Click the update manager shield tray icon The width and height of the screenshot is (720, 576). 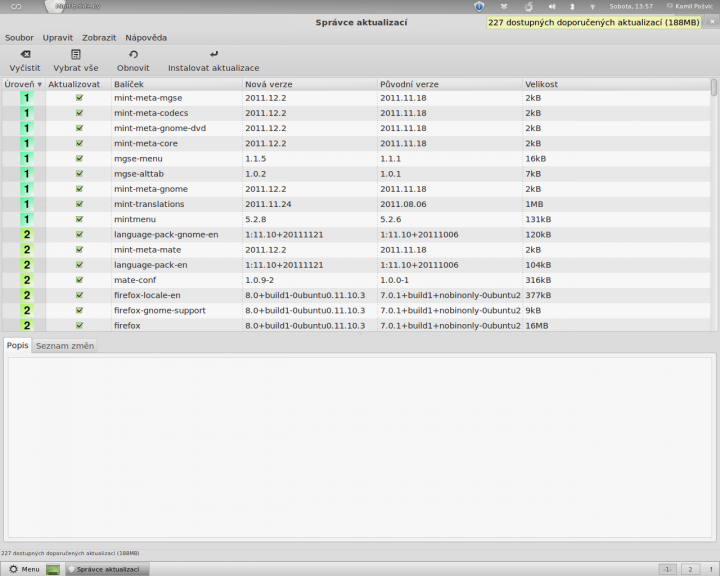point(479,6)
